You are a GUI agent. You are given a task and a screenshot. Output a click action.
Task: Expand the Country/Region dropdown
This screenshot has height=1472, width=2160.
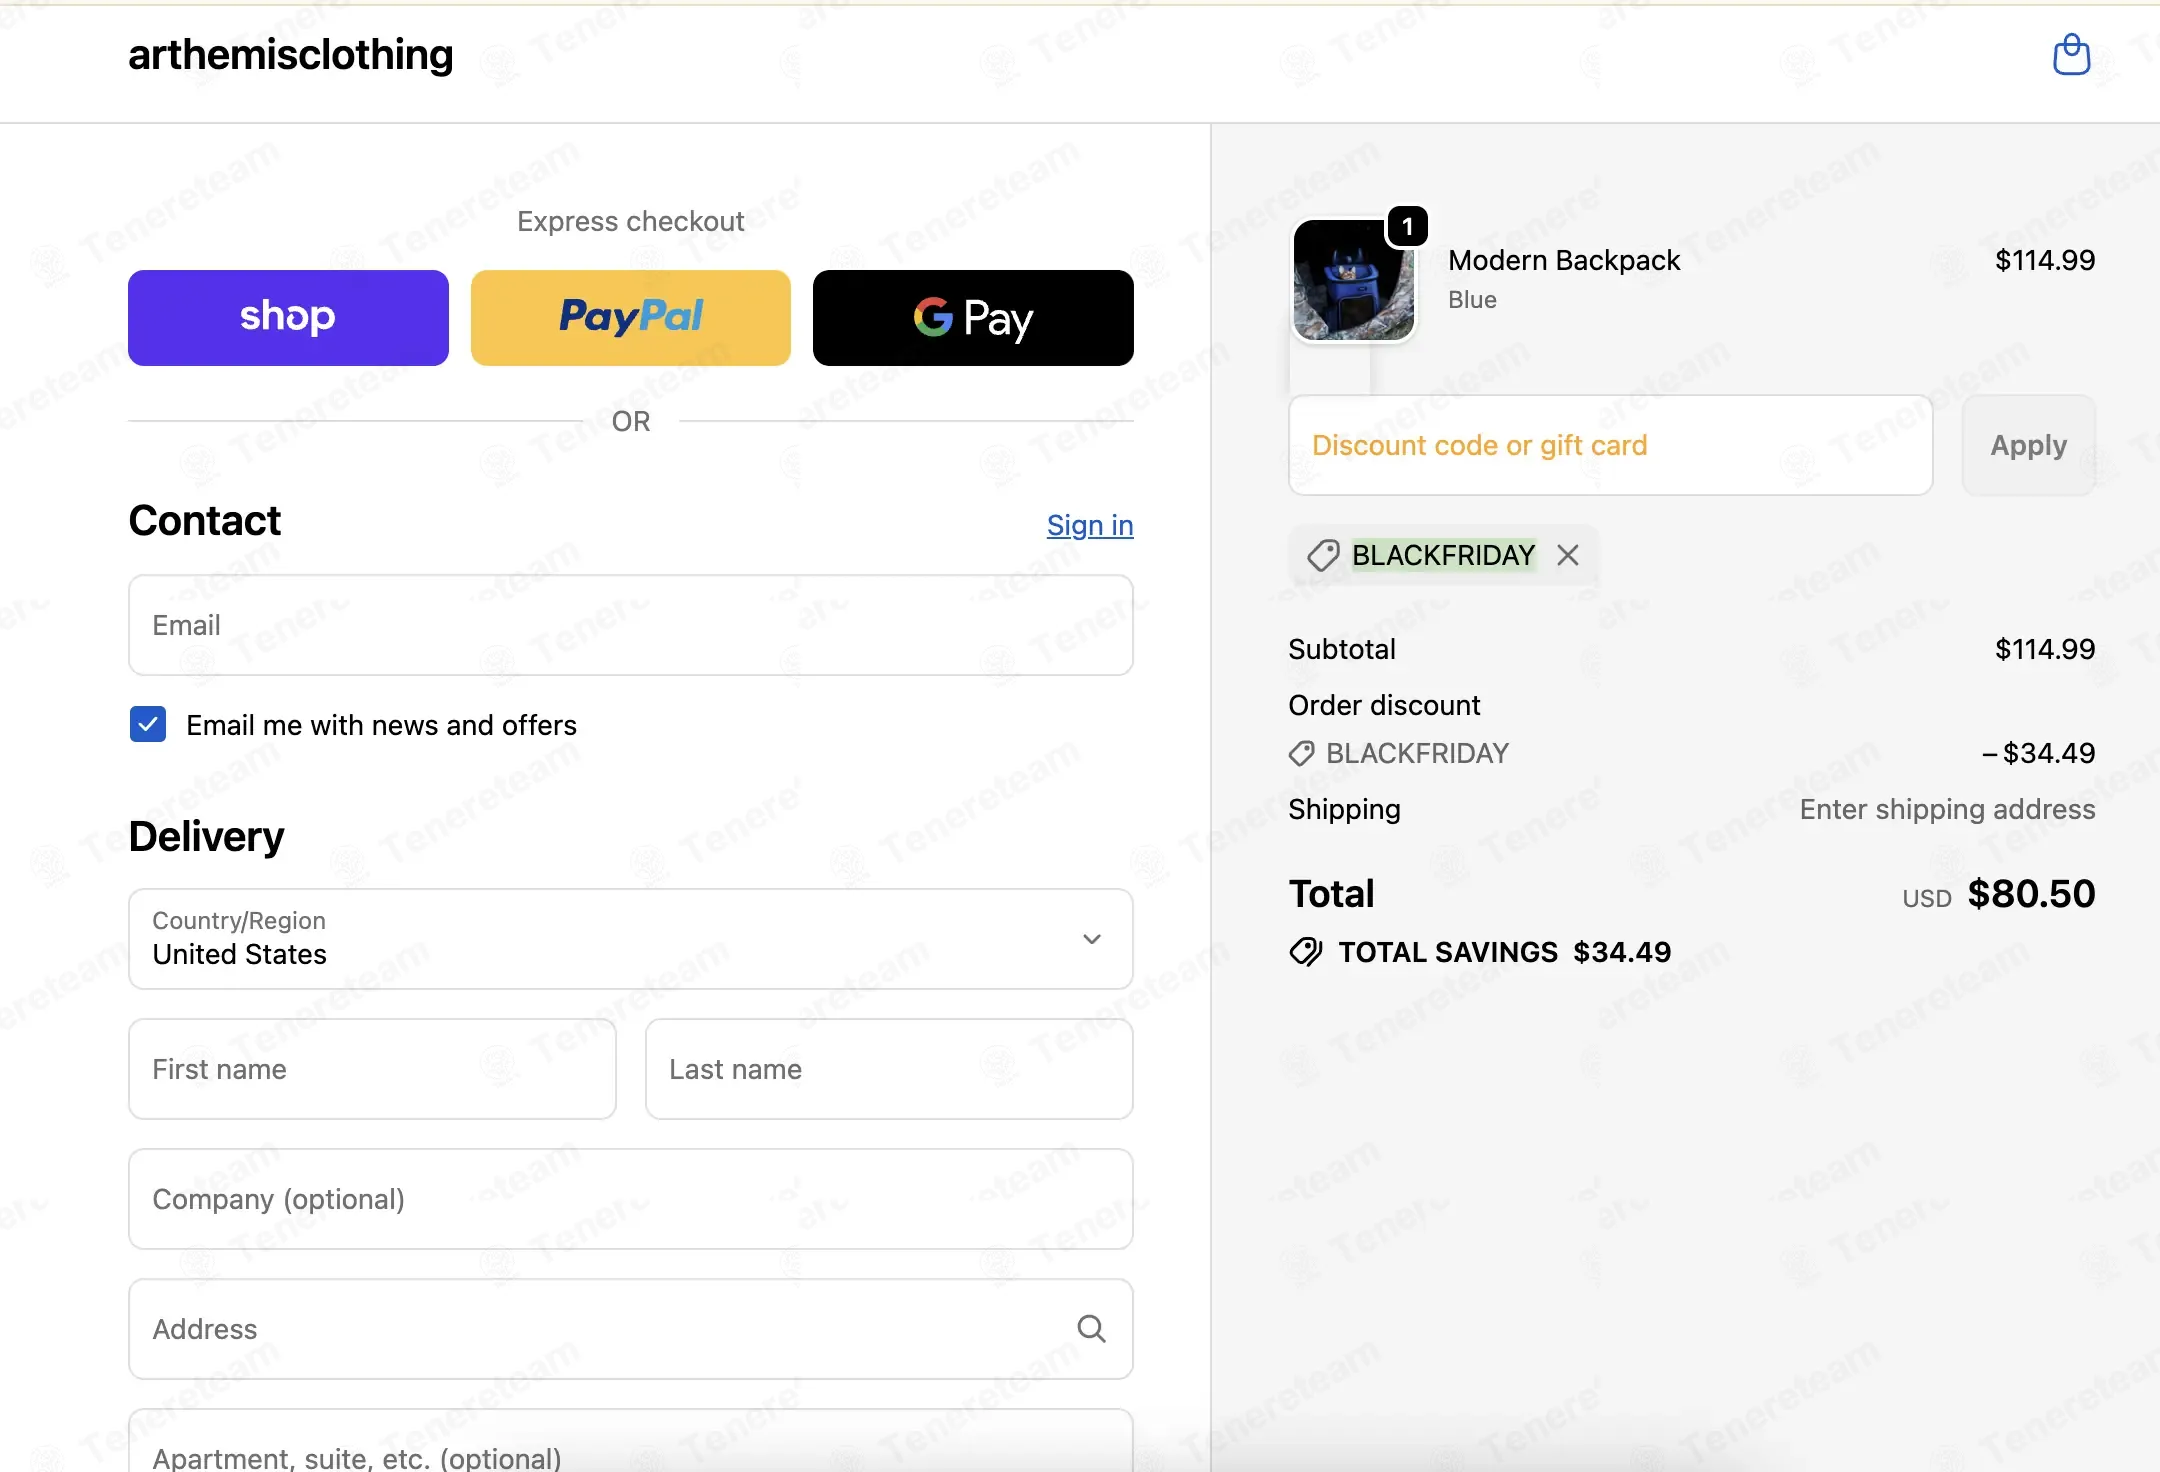point(631,939)
